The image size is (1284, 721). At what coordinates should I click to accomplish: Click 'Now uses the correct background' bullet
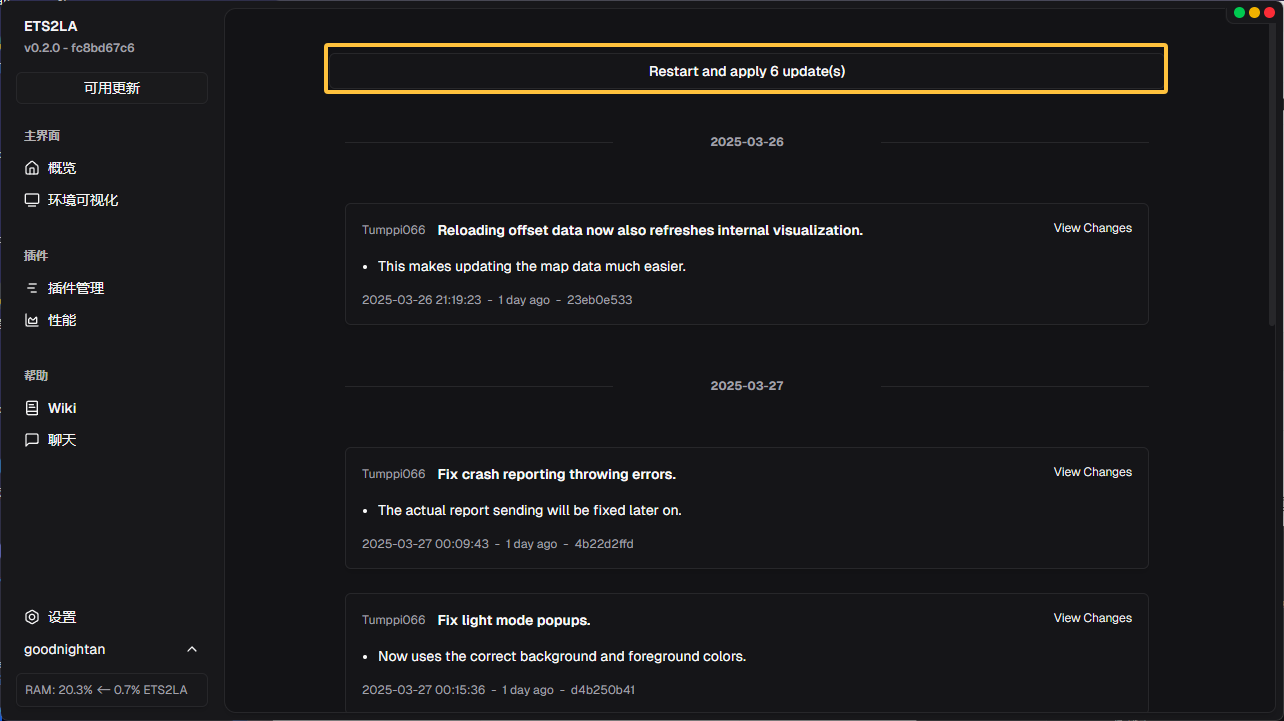(x=562, y=657)
